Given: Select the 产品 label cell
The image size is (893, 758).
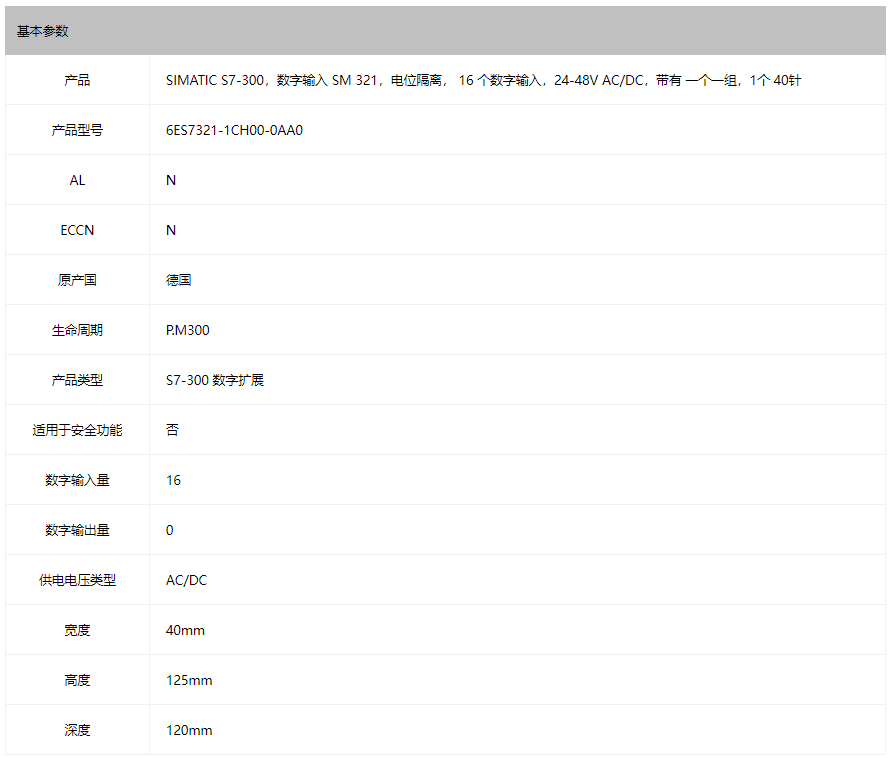Looking at the screenshot, I should pyautogui.click(x=77, y=80).
